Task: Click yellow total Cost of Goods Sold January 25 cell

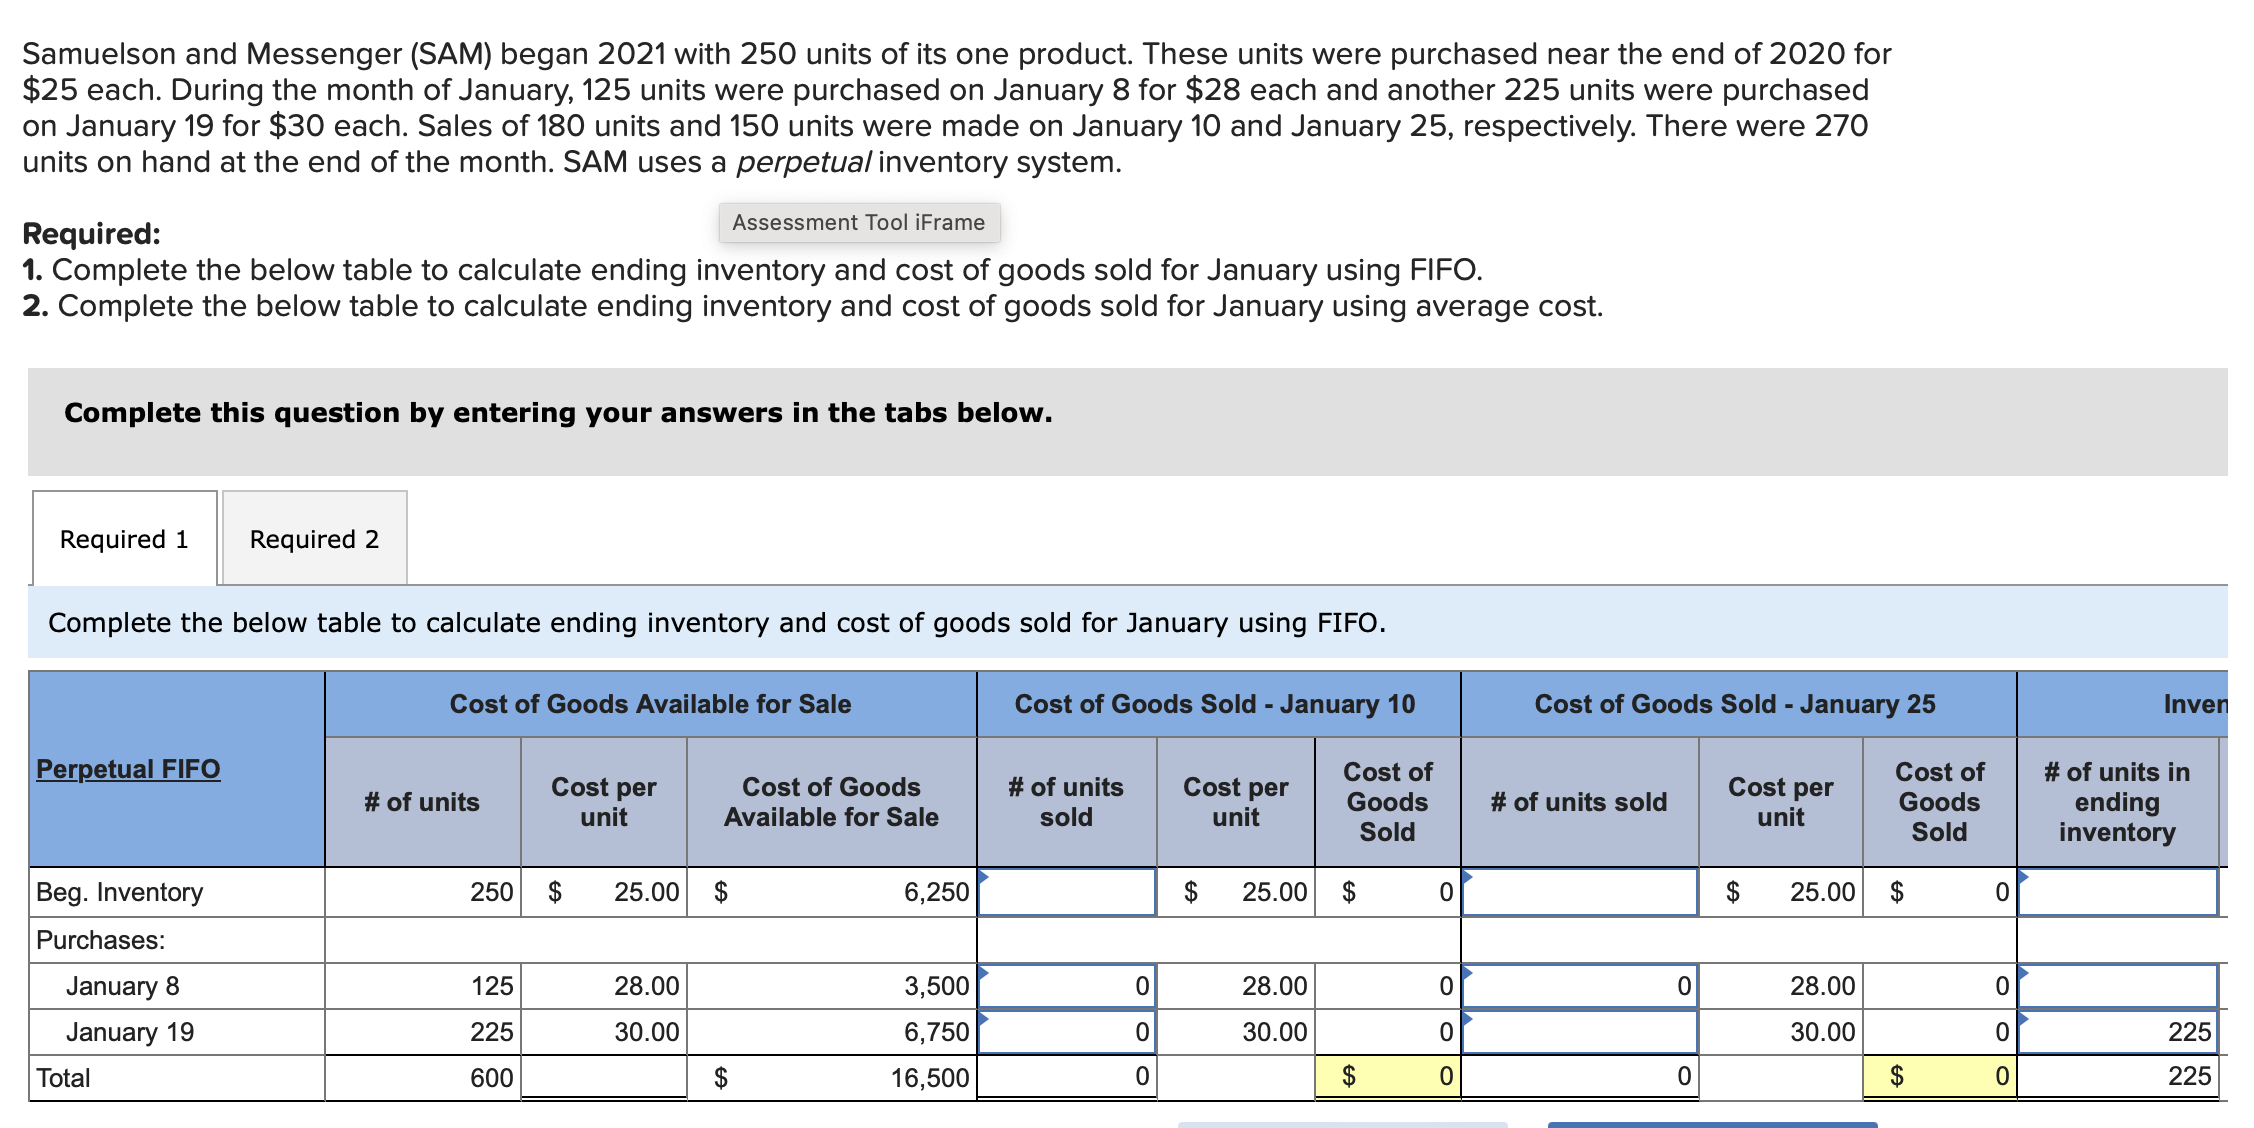Action: pyautogui.click(x=1938, y=1077)
